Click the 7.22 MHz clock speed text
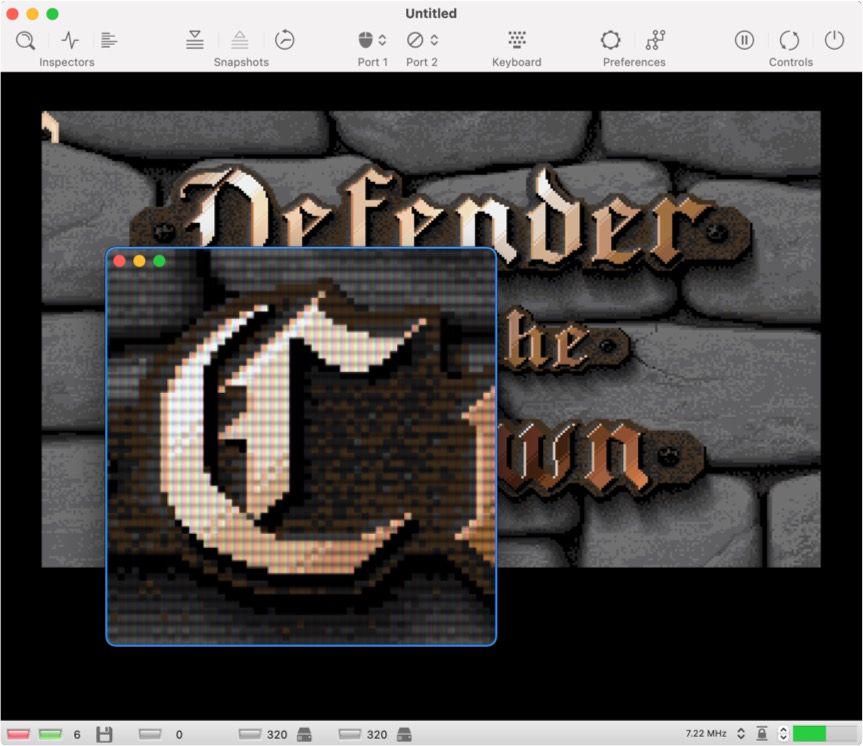This screenshot has width=863, height=746. [706, 734]
